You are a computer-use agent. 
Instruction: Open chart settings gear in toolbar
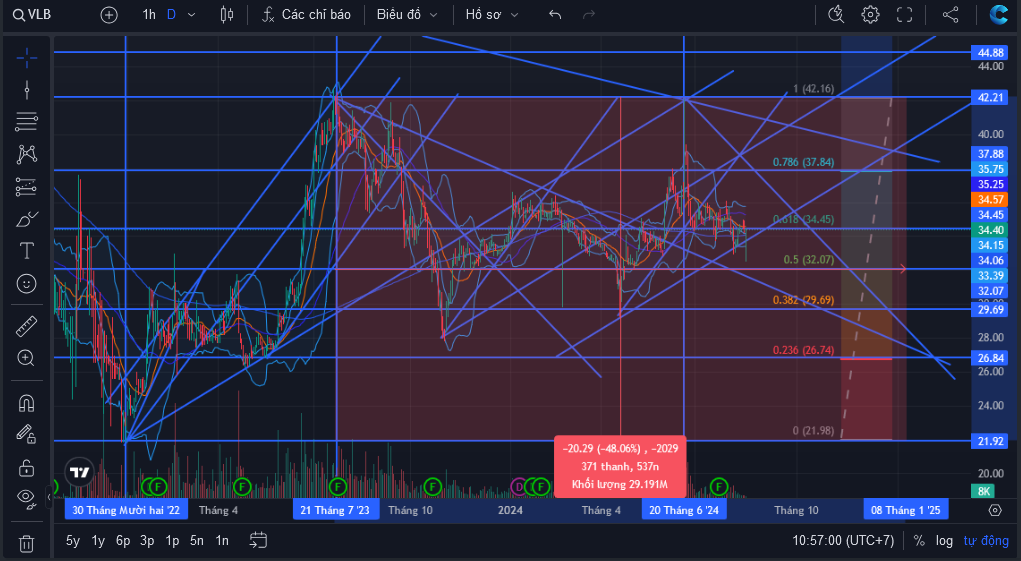871,14
